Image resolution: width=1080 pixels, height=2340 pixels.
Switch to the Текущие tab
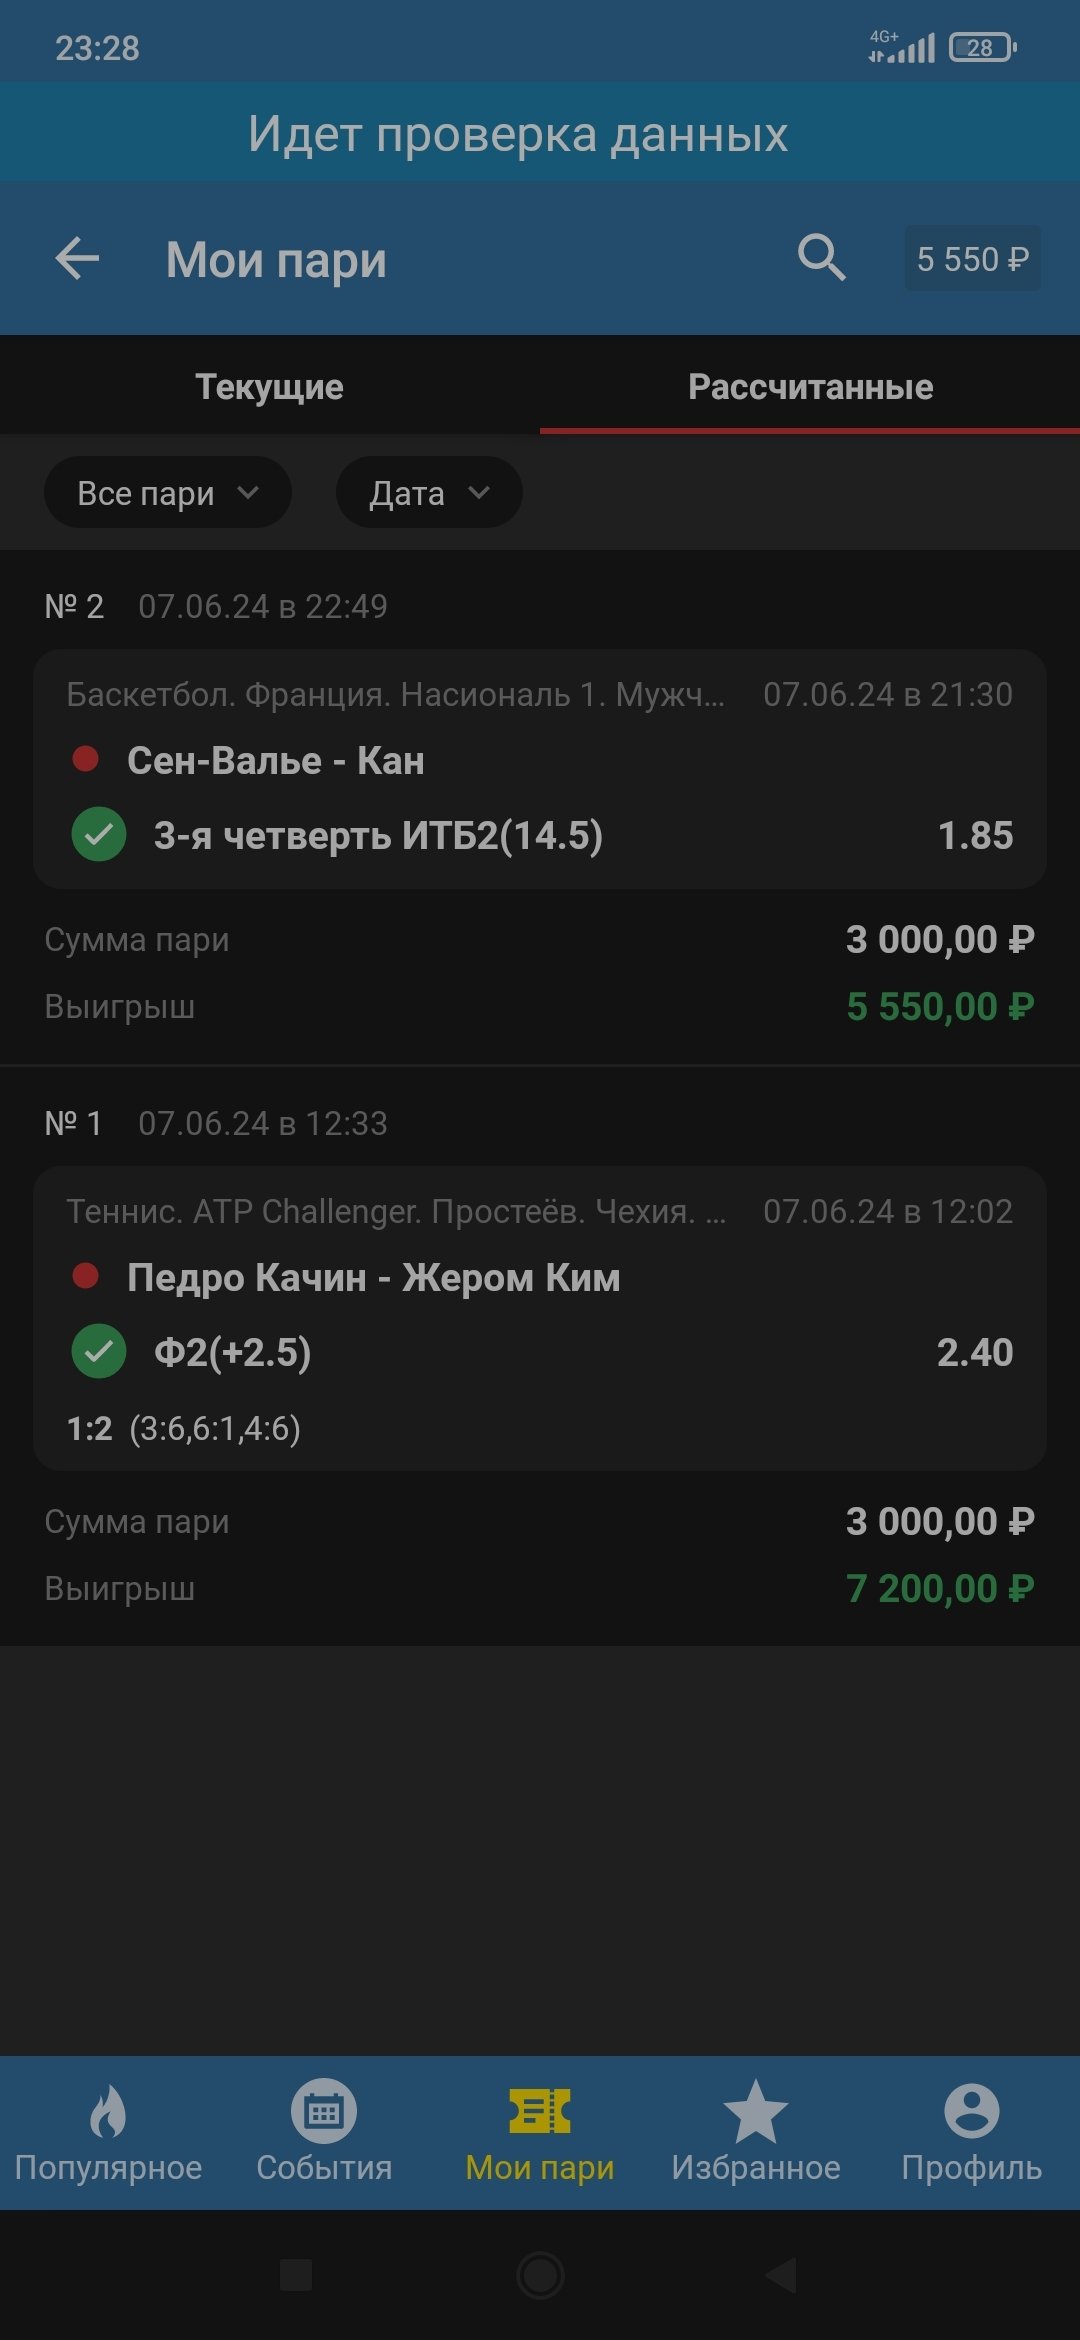pyautogui.click(x=270, y=387)
